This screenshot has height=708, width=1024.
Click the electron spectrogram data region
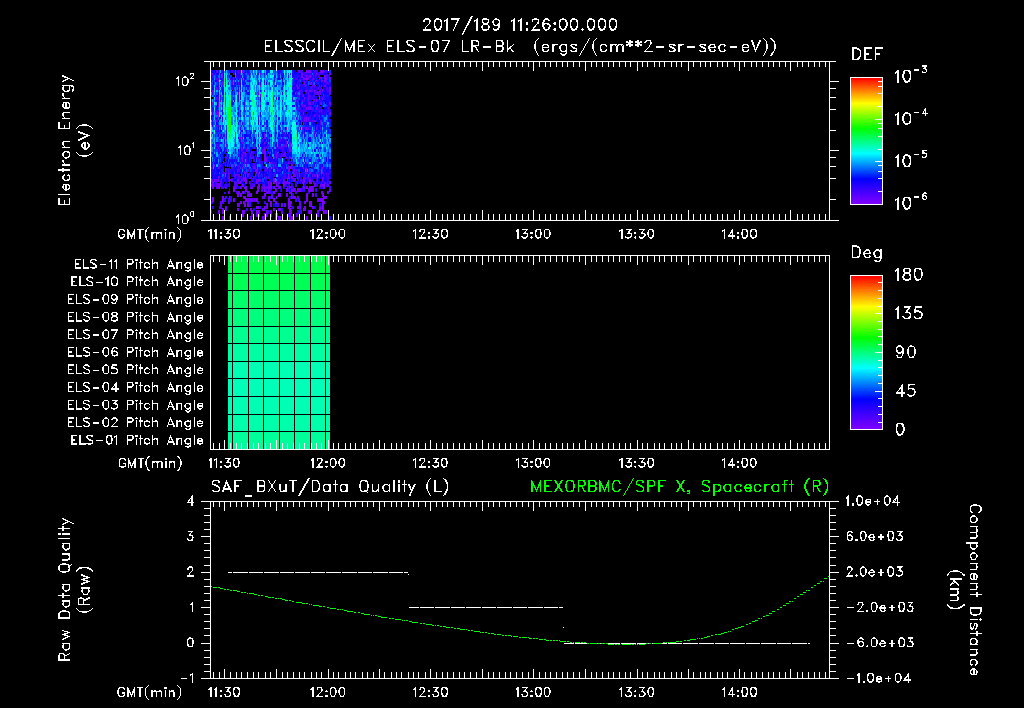[x=271, y=144]
